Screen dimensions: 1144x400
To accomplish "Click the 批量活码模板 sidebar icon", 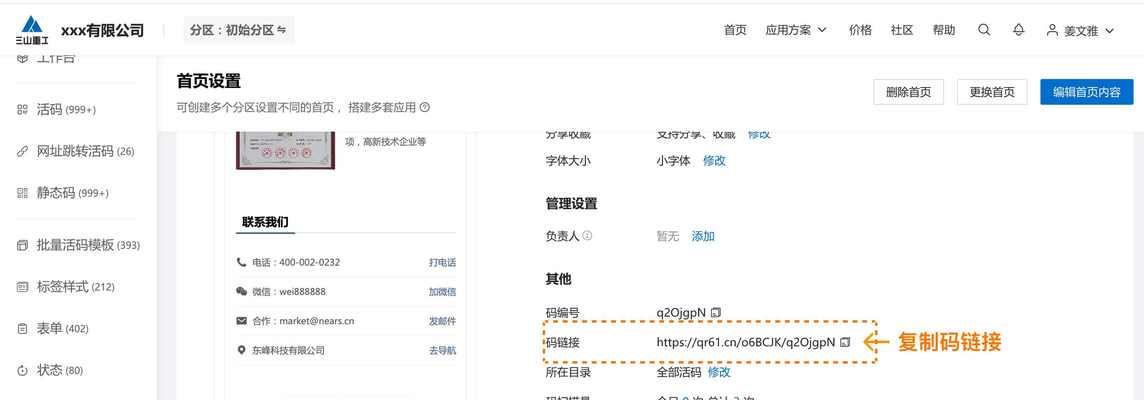I will point(22,245).
